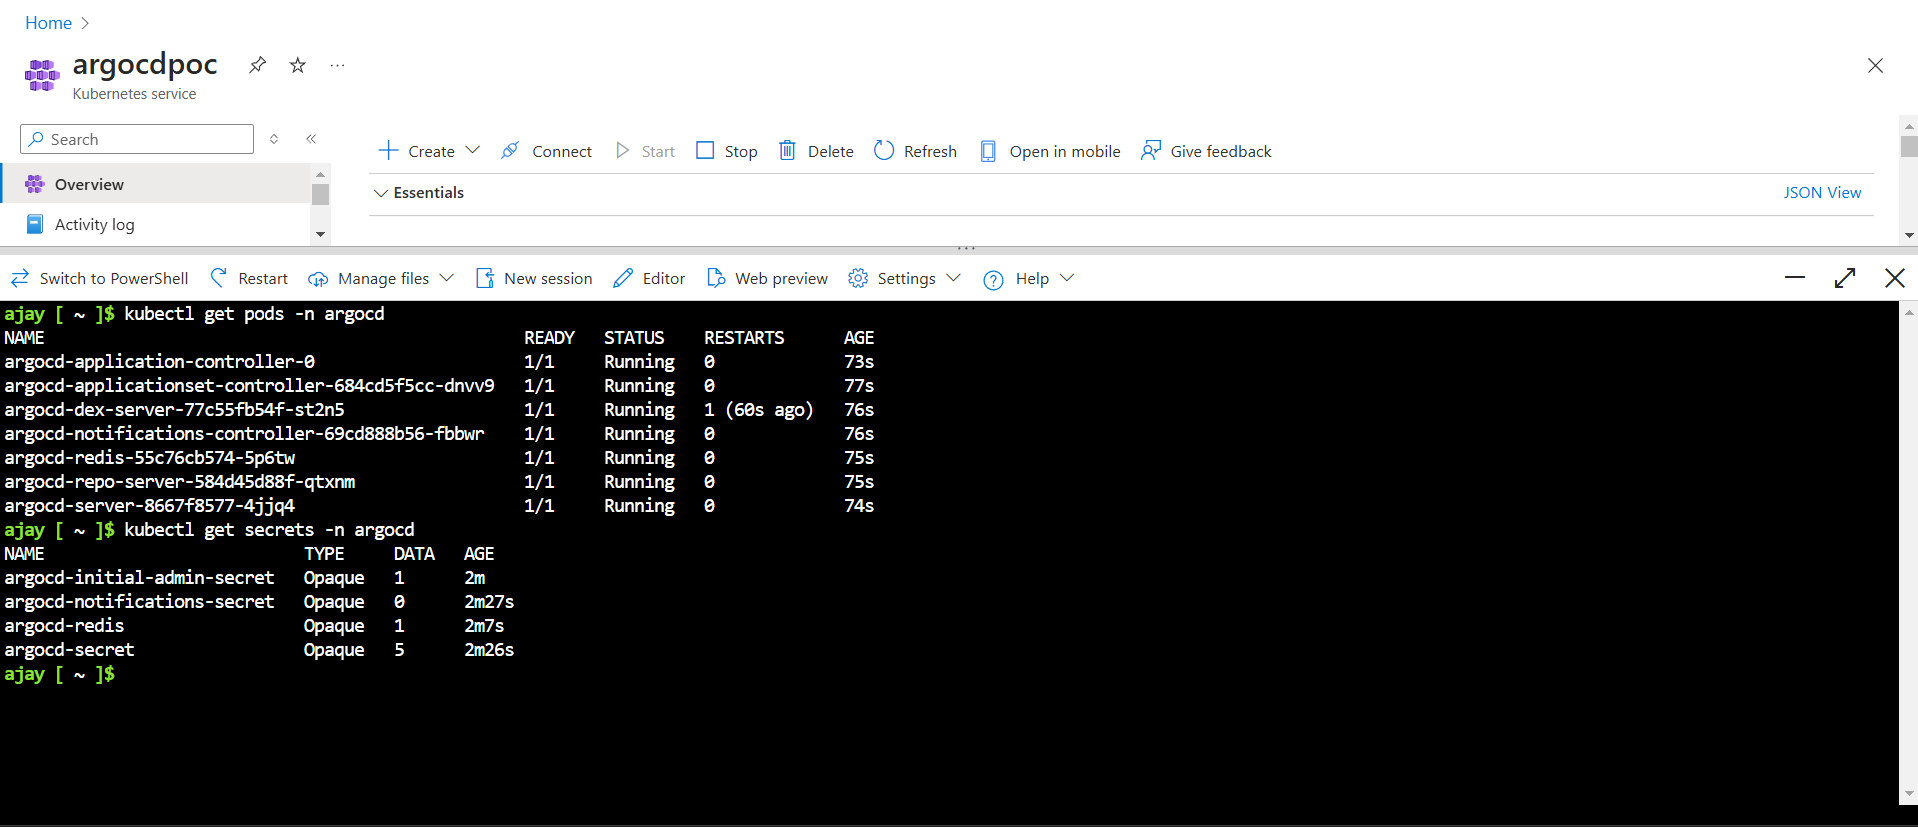The image size is (1918, 827).
Task: Open the Manage files dropdown
Action: point(381,279)
